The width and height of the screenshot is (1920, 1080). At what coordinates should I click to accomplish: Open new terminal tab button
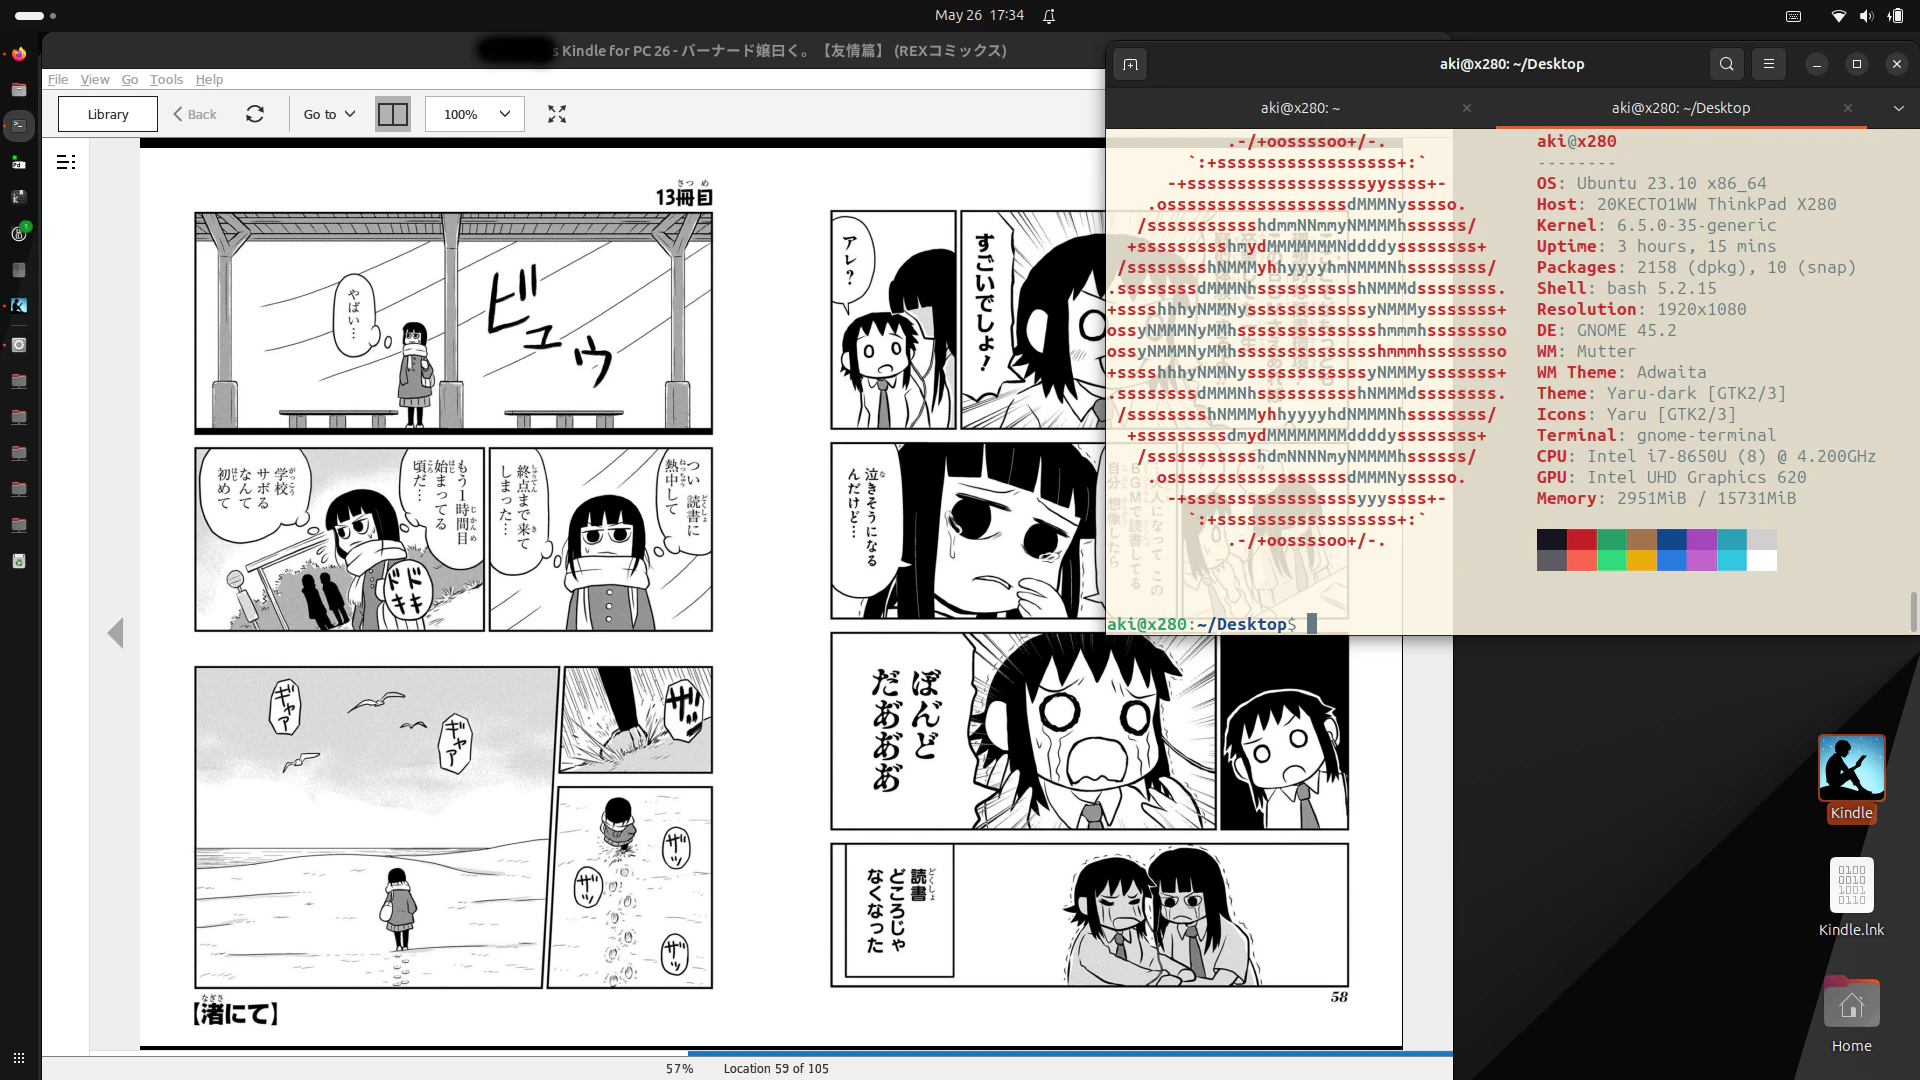[x=1130, y=64]
